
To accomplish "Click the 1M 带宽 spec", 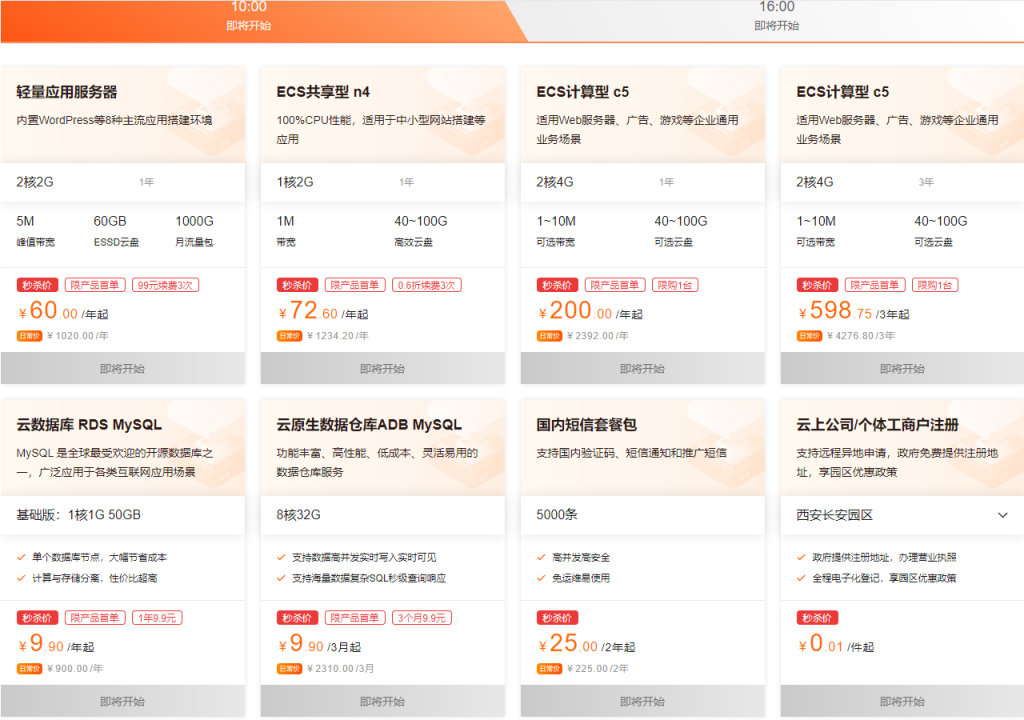I will pyautogui.click(x=286, y=231).
